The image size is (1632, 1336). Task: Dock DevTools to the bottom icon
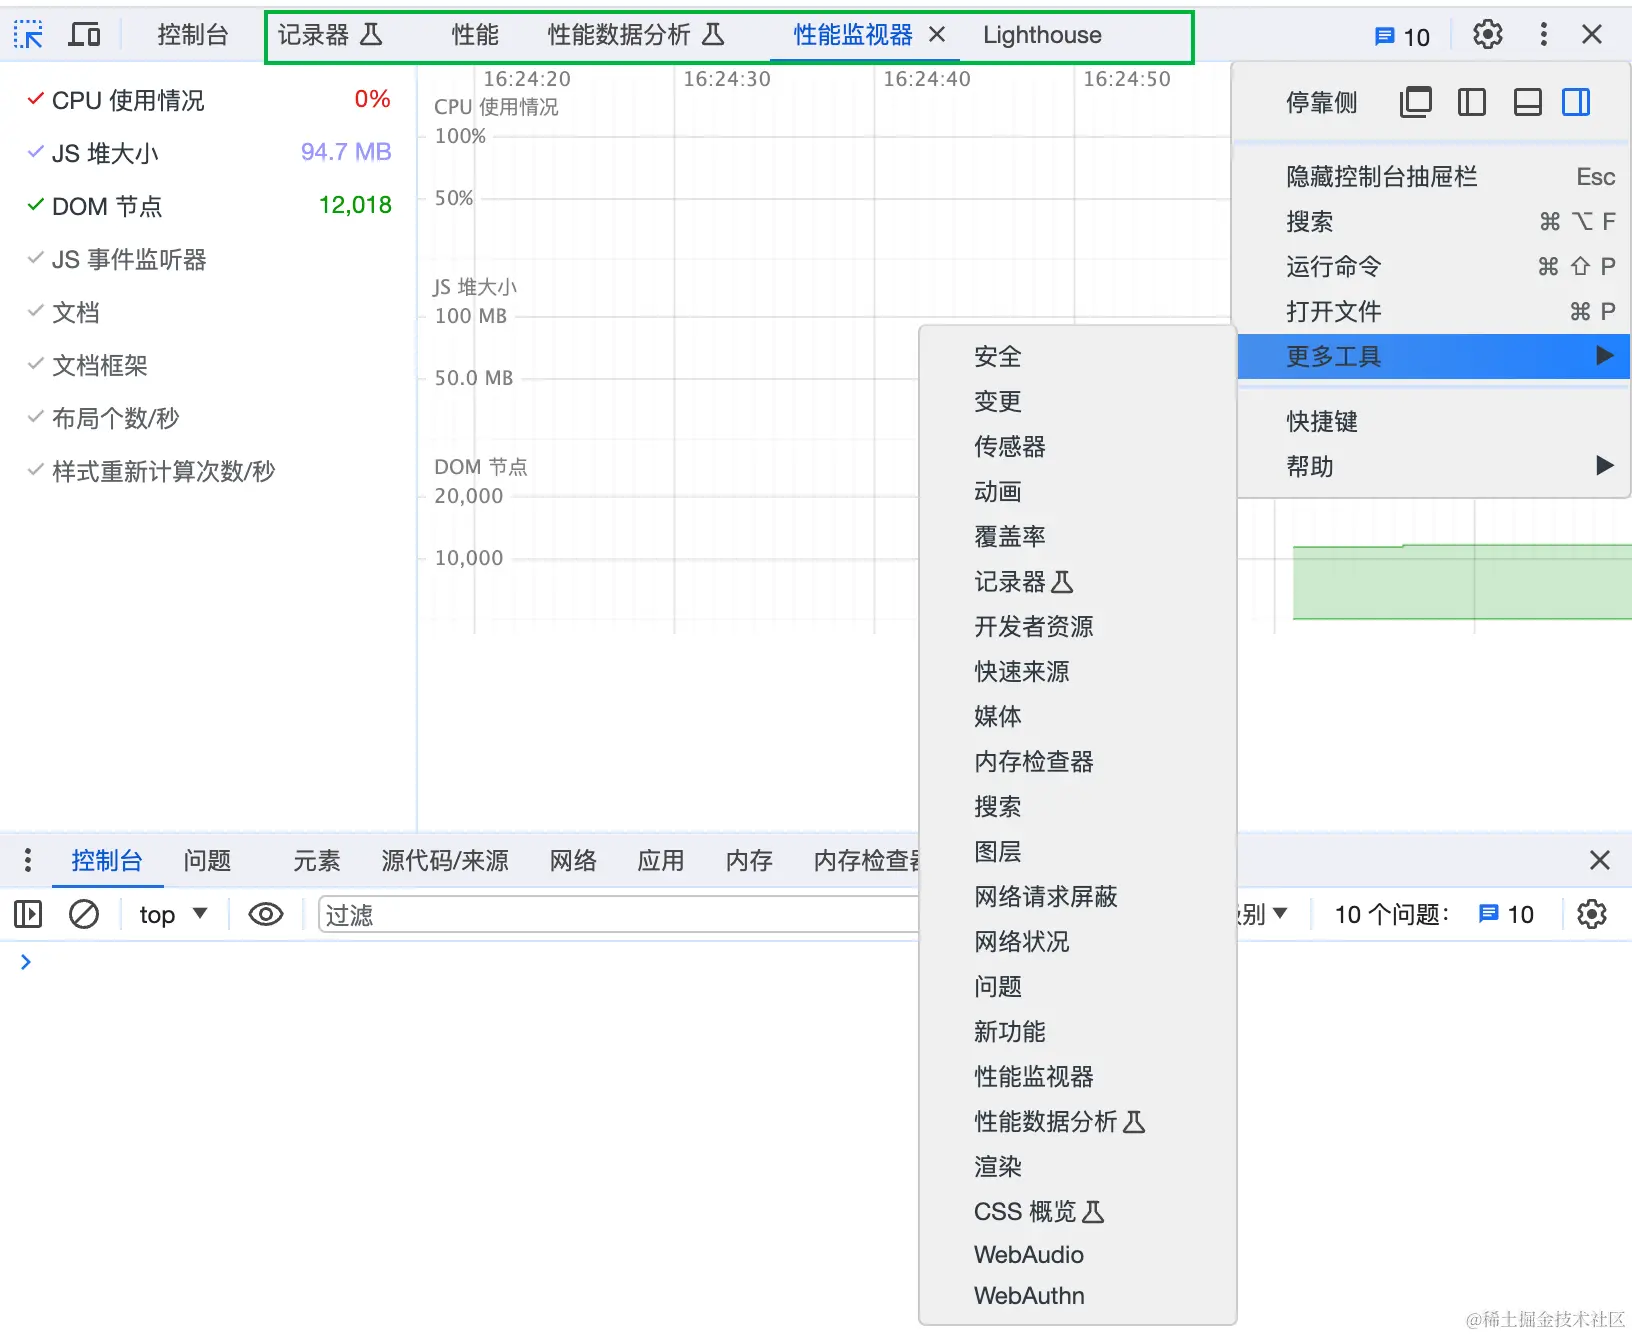1527,102
